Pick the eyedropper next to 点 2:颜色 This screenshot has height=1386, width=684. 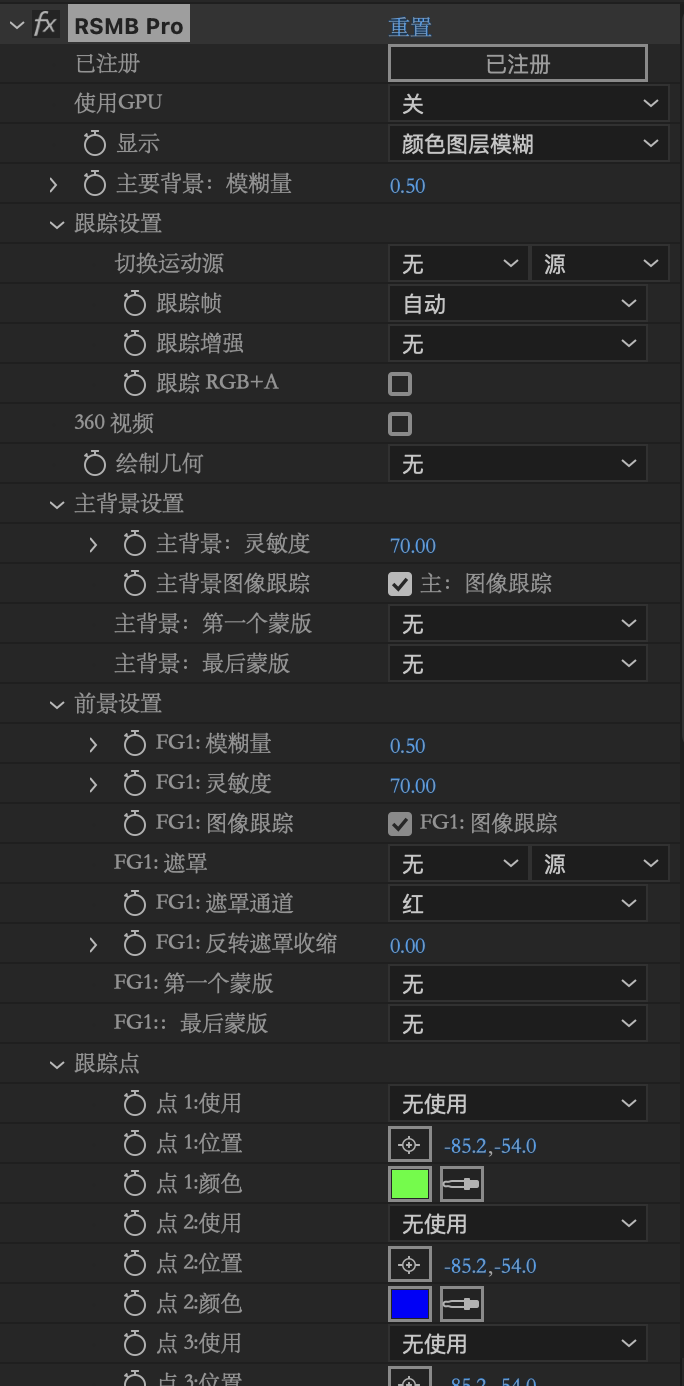point(461,1304)
